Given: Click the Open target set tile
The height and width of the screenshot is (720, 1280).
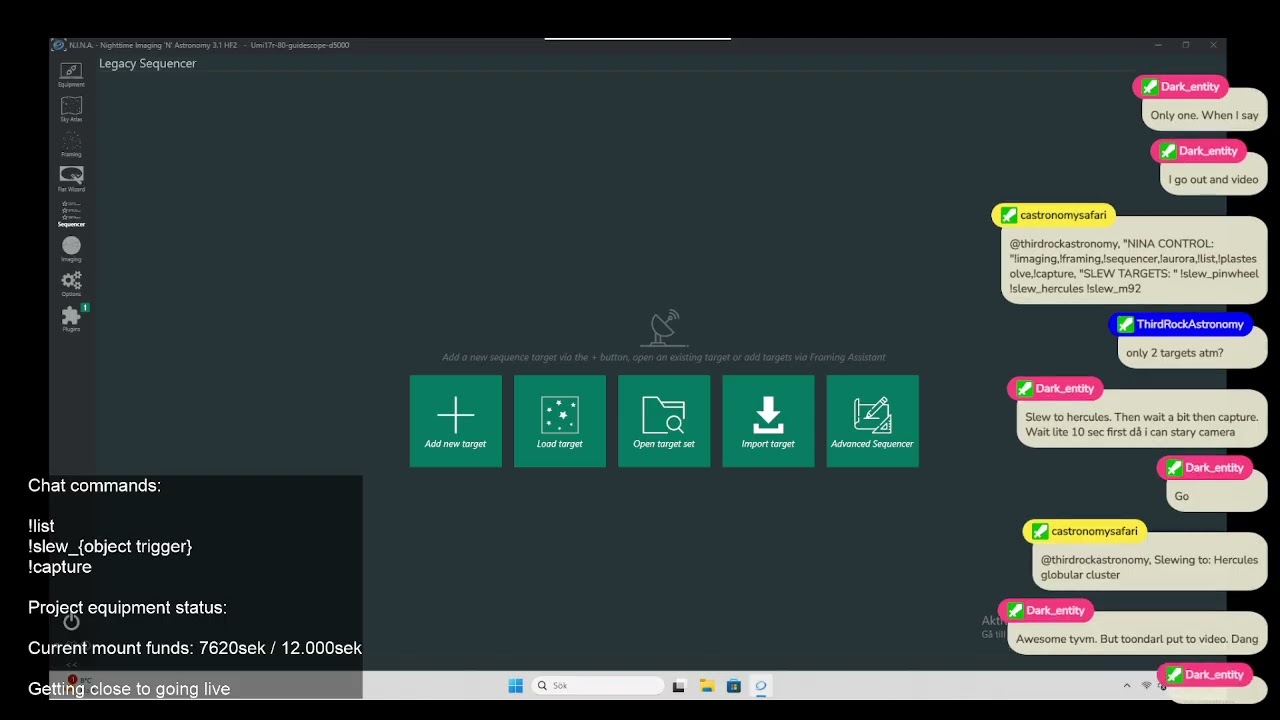Looking at the screenshot, I should point(664,421).
